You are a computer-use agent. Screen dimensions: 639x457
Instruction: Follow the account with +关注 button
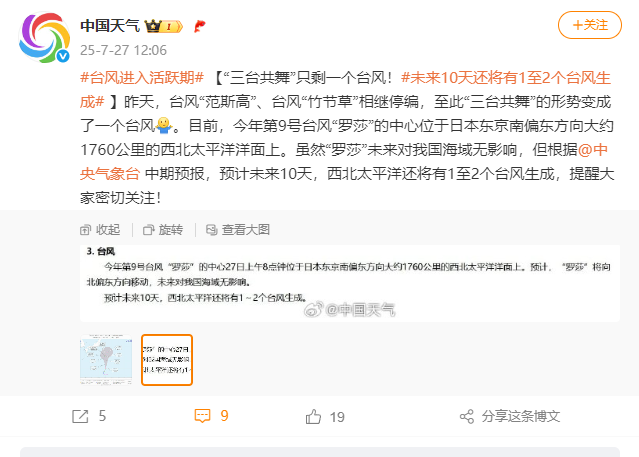[x=590, y=25]
